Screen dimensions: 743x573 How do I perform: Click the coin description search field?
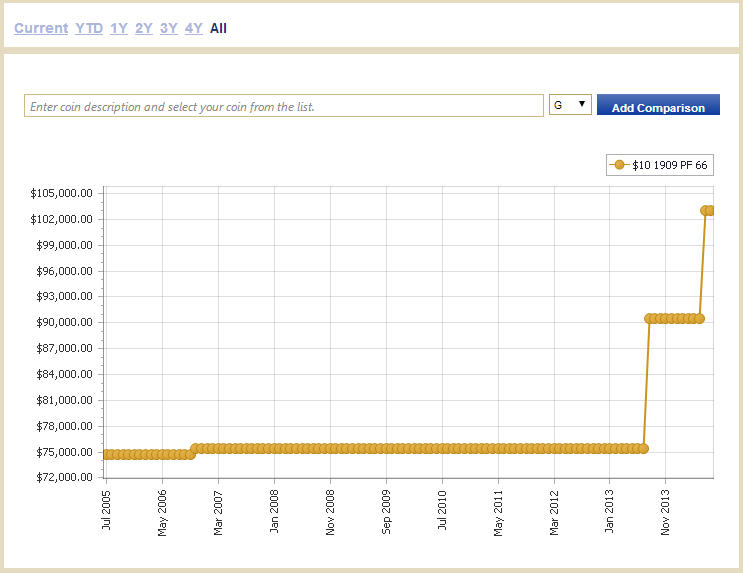283,106
